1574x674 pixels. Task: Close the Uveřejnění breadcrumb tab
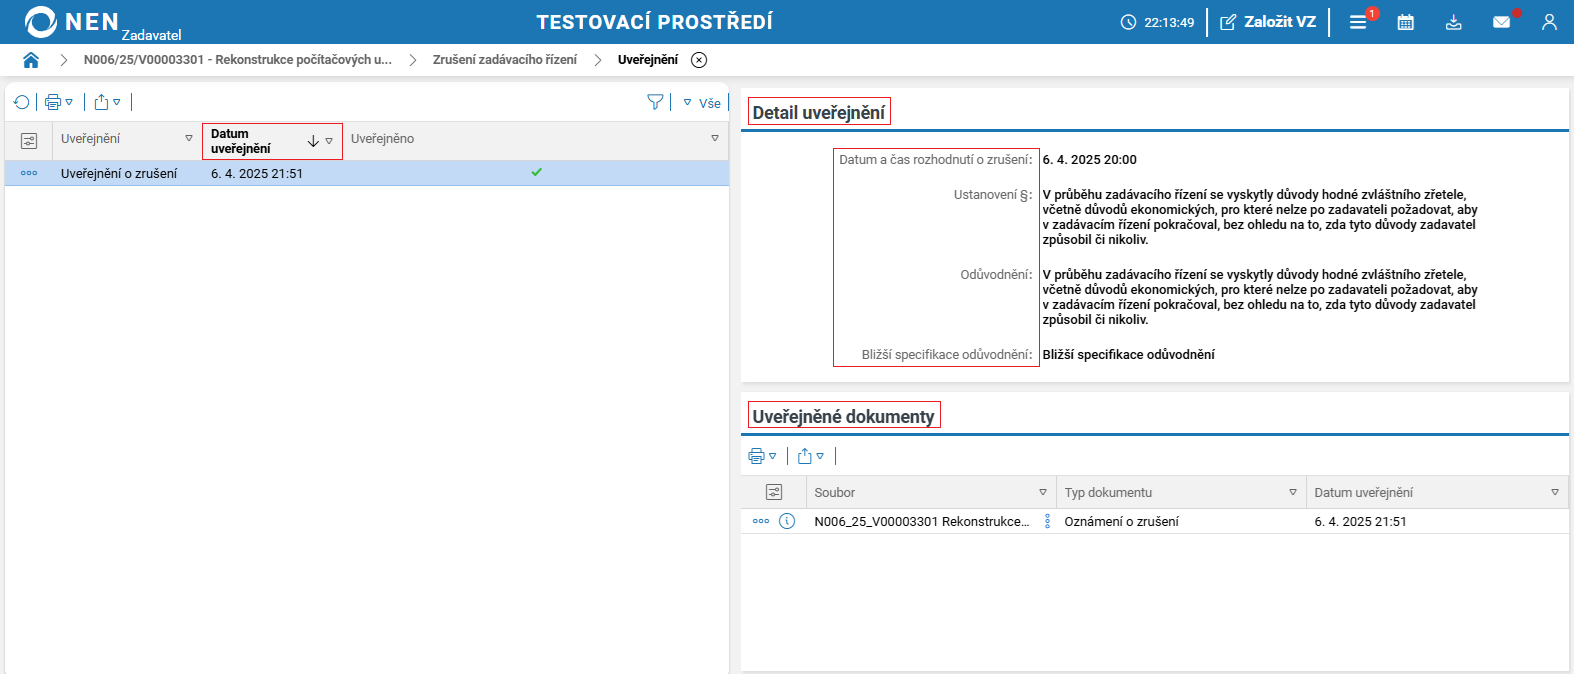pos(699,60)
